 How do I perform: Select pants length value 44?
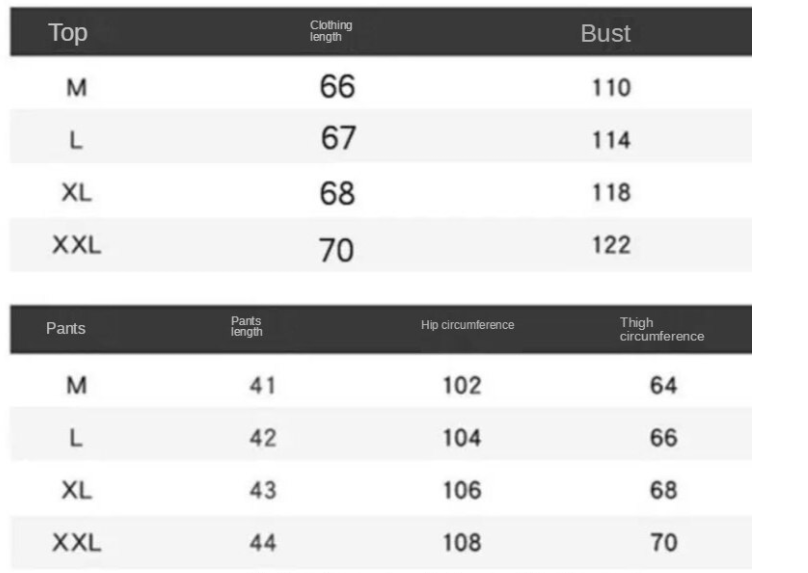pyautogui.click(x=263, y=543)
